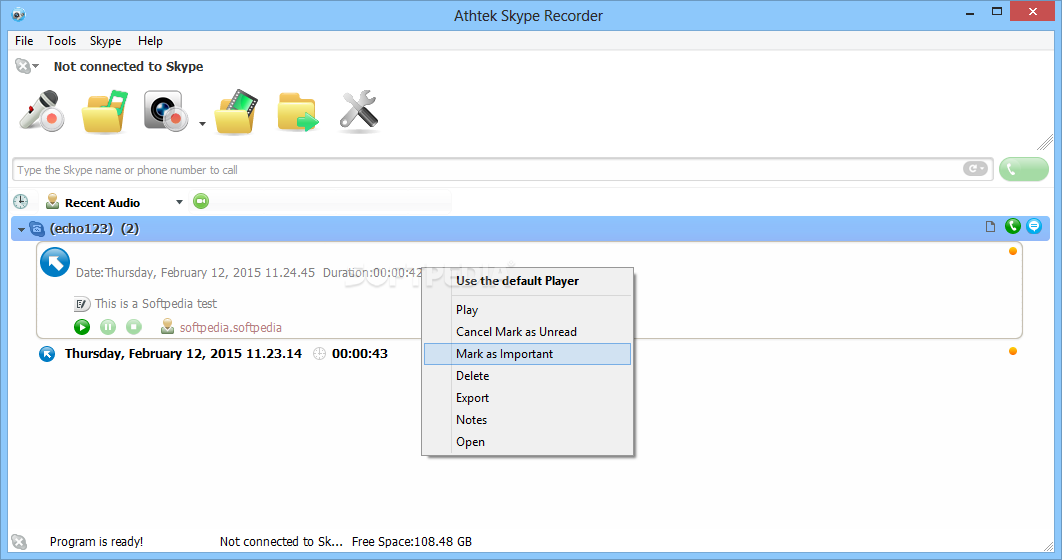The image size is (1062, 560).
Task: Click 'This is a Softpedia test' note text
Action: (x=156, y=304)
